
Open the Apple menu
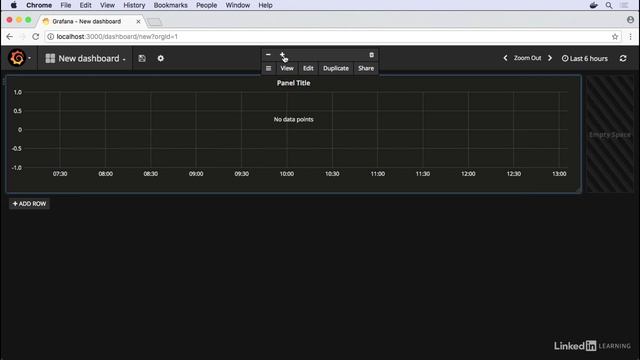13,5
